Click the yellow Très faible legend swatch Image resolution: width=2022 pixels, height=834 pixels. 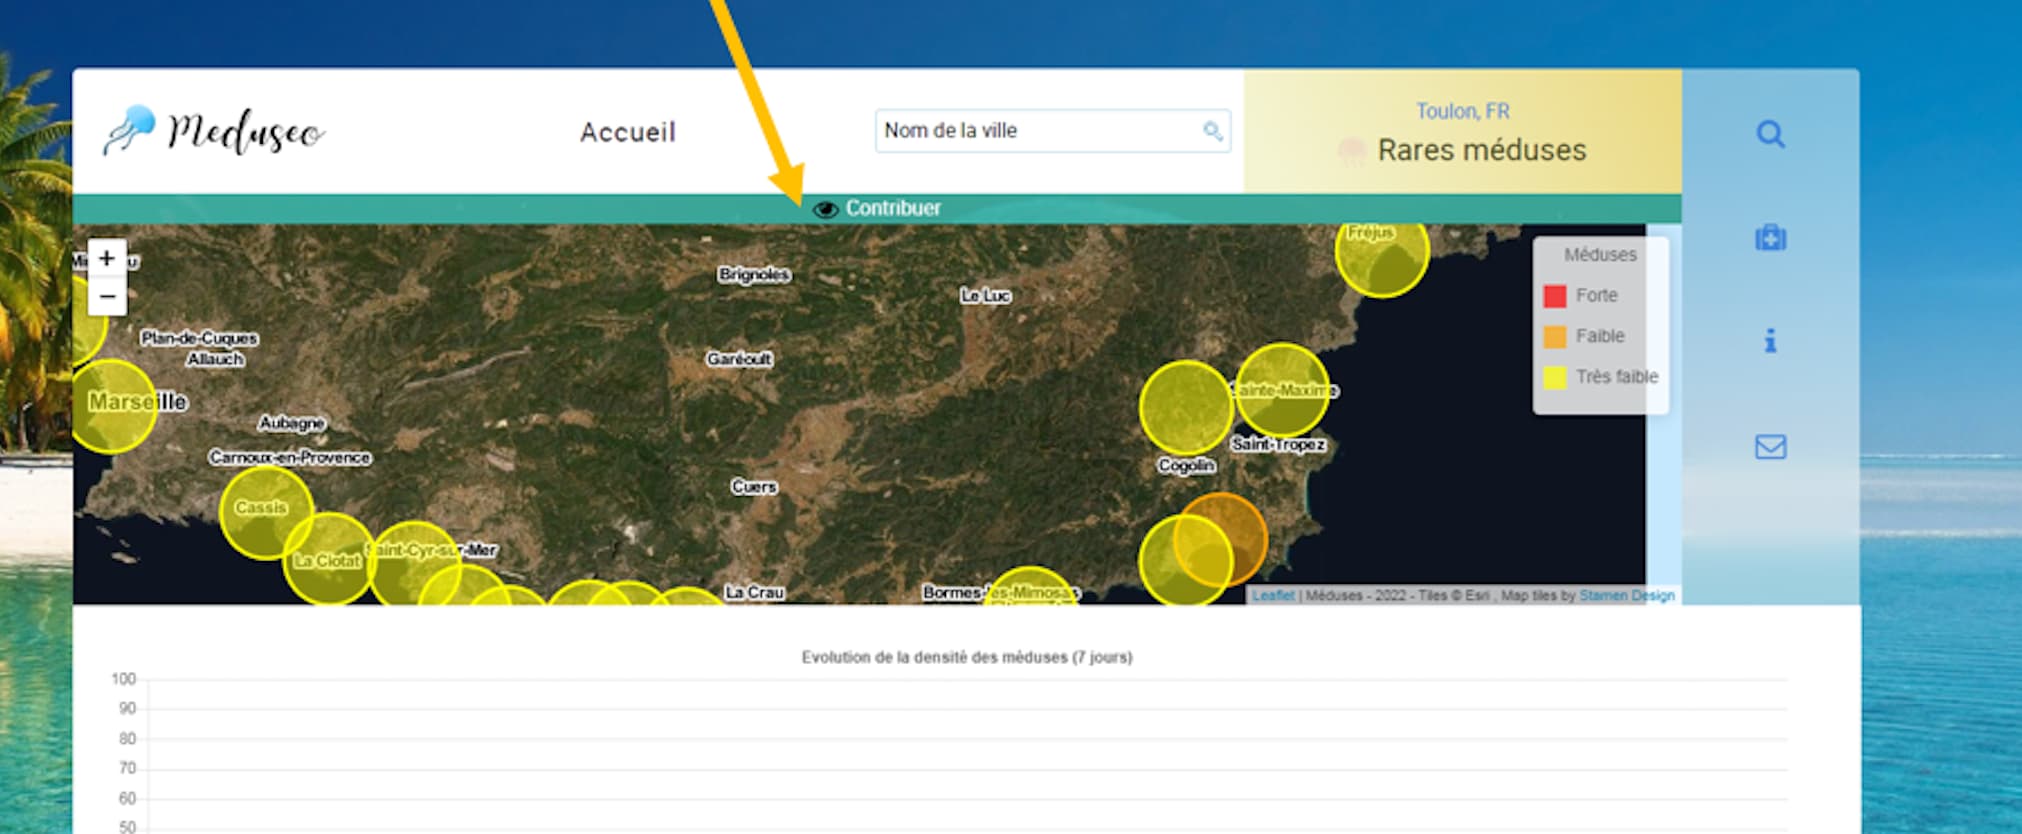pyautogui.click(x=1554, y=377)
